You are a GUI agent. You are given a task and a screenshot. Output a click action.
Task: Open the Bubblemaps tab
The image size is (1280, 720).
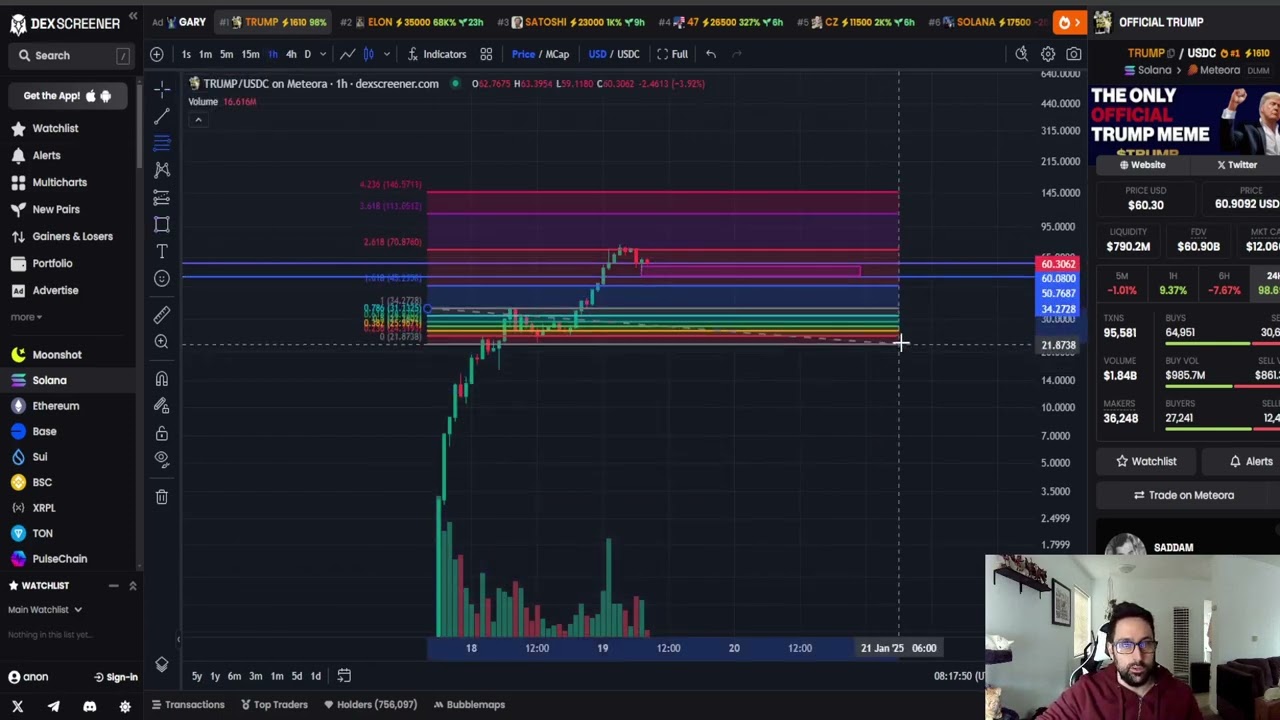469,705
